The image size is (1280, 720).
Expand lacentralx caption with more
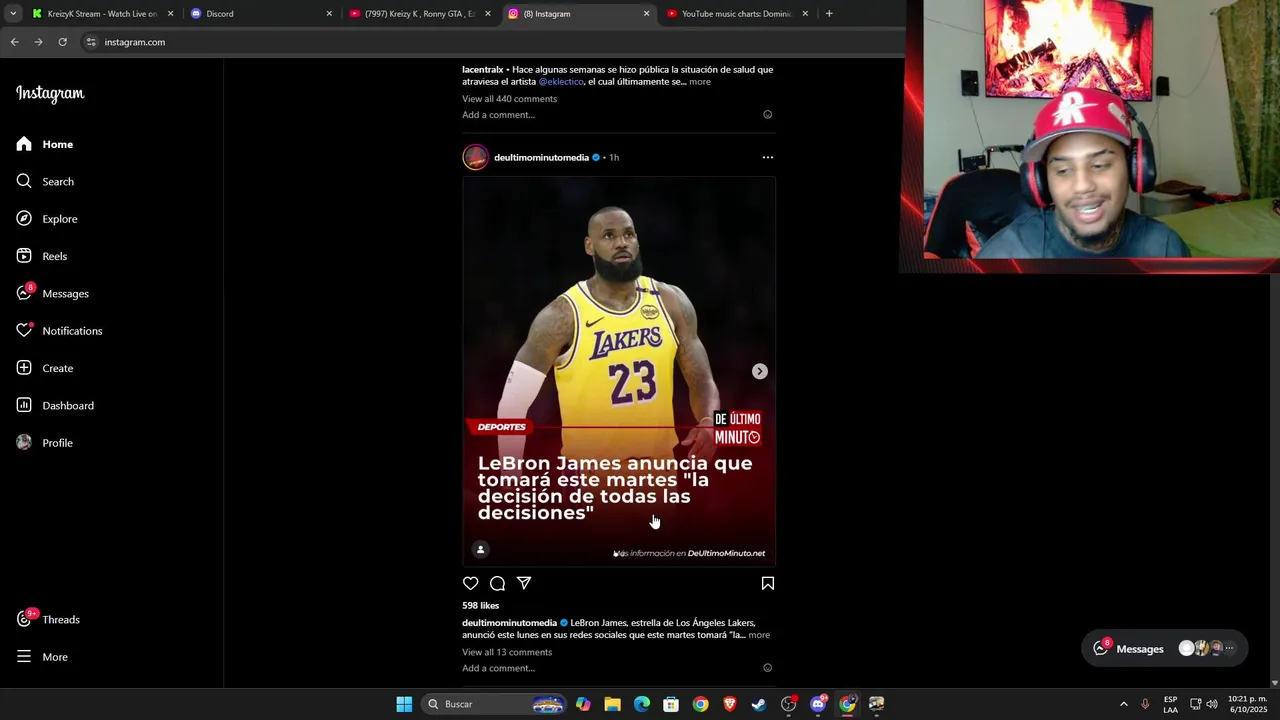[x=700, y=82]
